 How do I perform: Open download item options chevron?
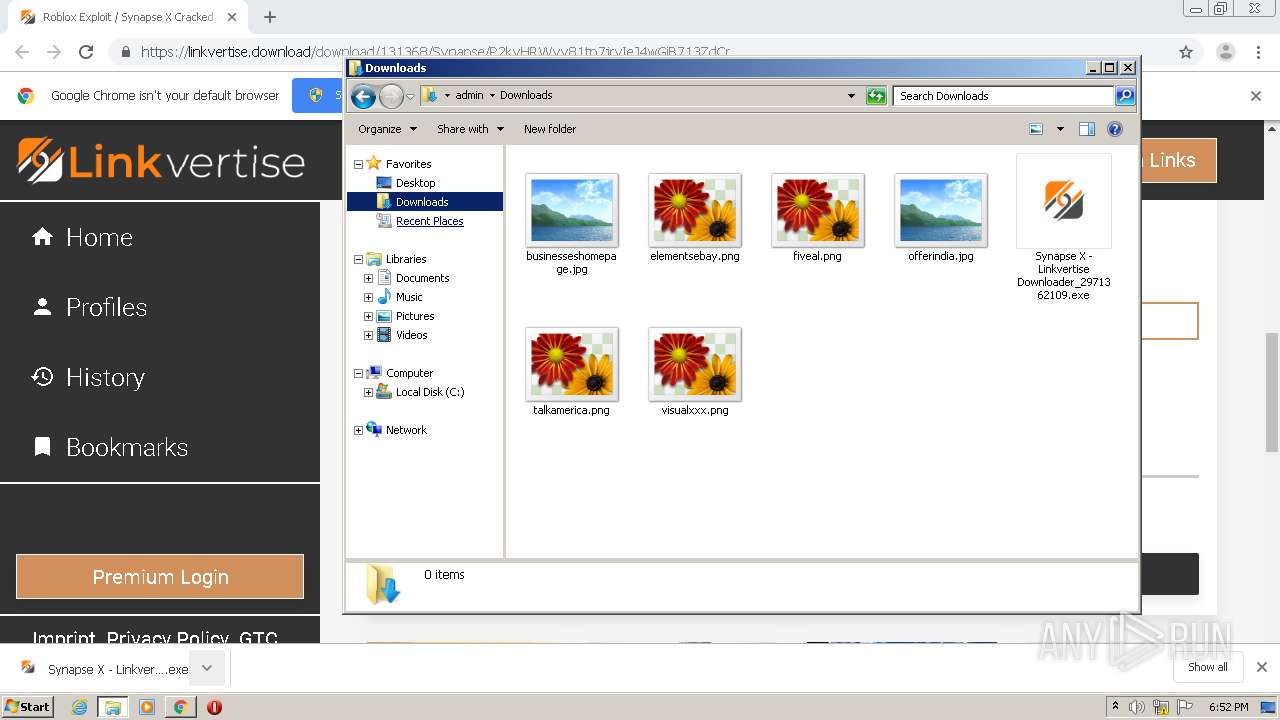[x=207, y=668]
